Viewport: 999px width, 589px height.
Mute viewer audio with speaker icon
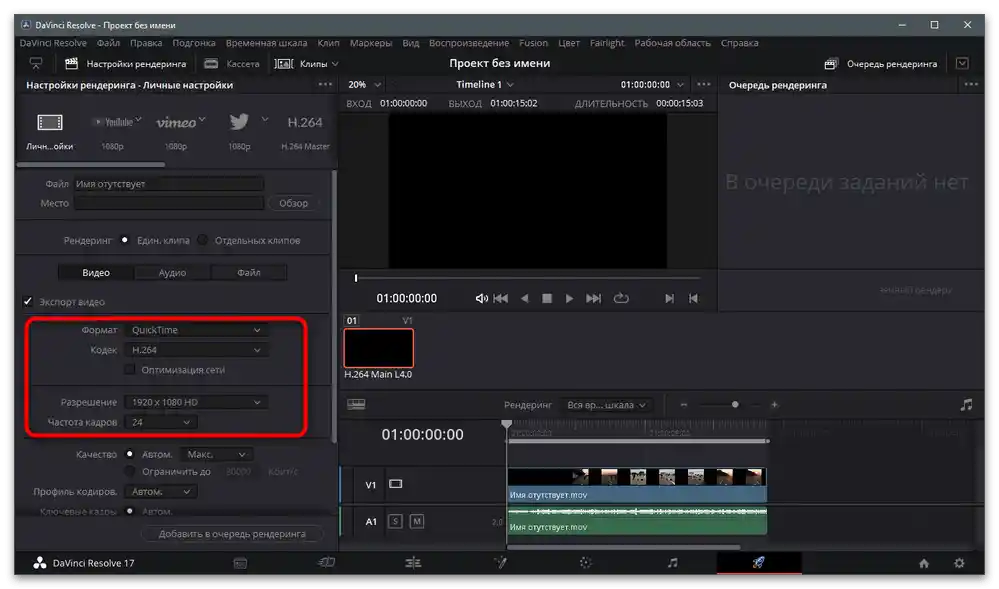482,298
